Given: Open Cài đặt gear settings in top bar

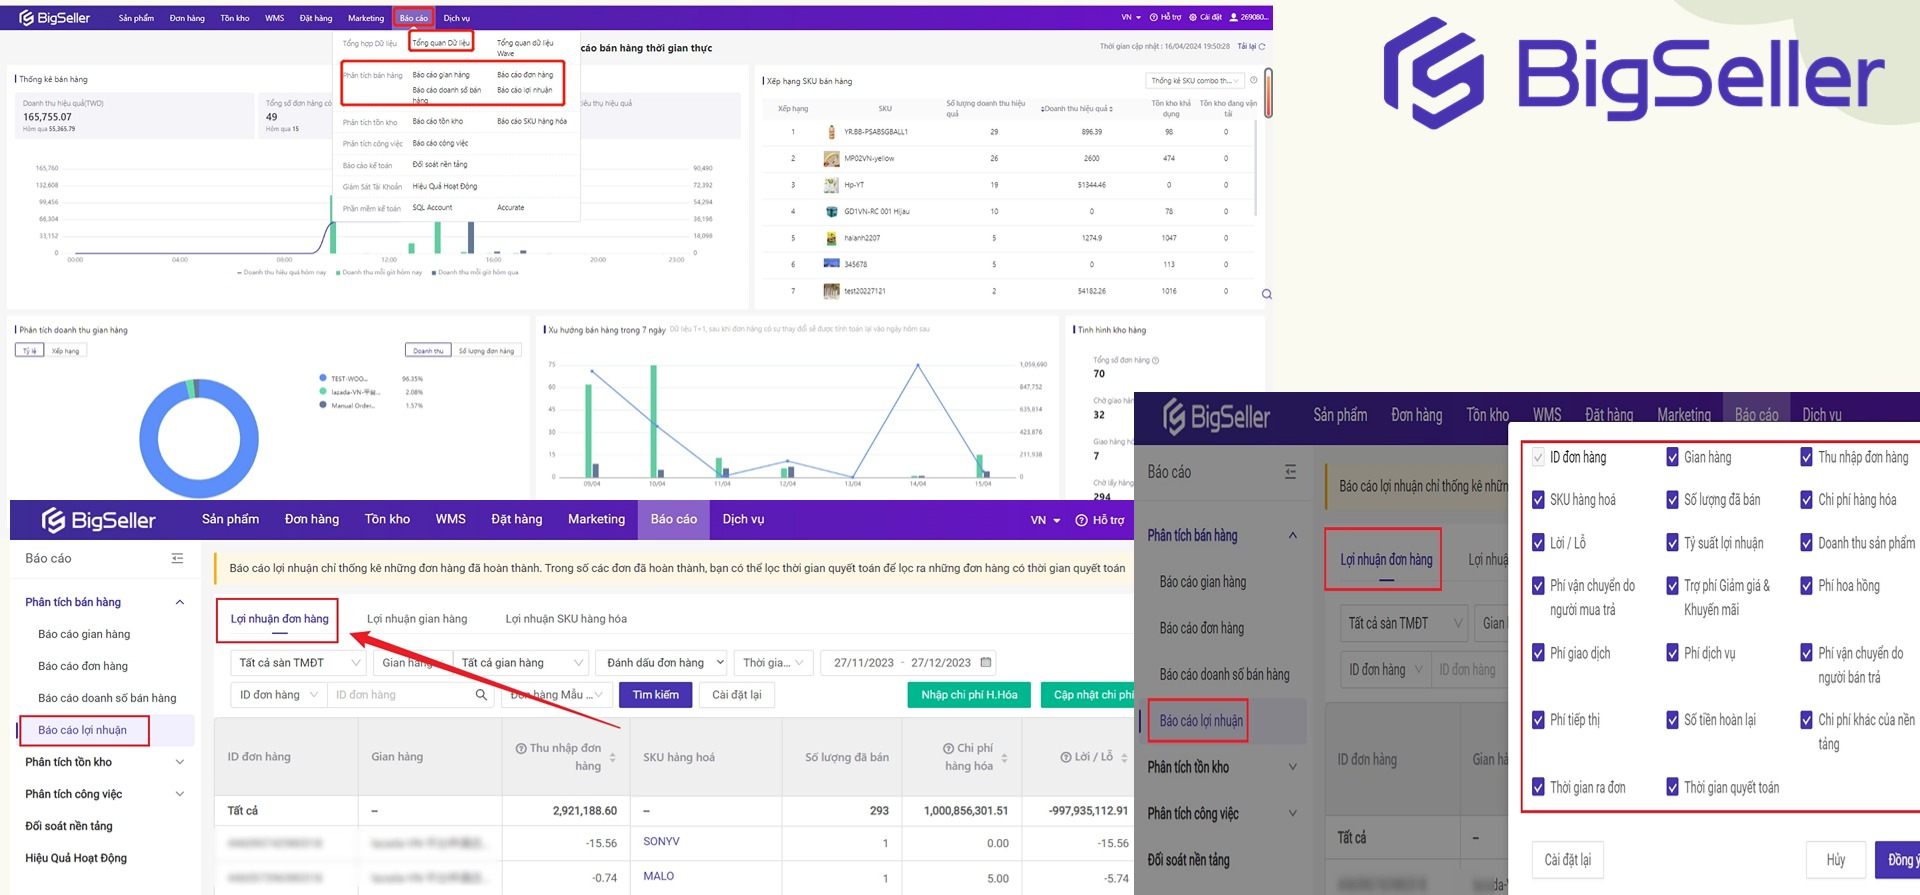Looking at the screenshot, I should point(1193,17).
